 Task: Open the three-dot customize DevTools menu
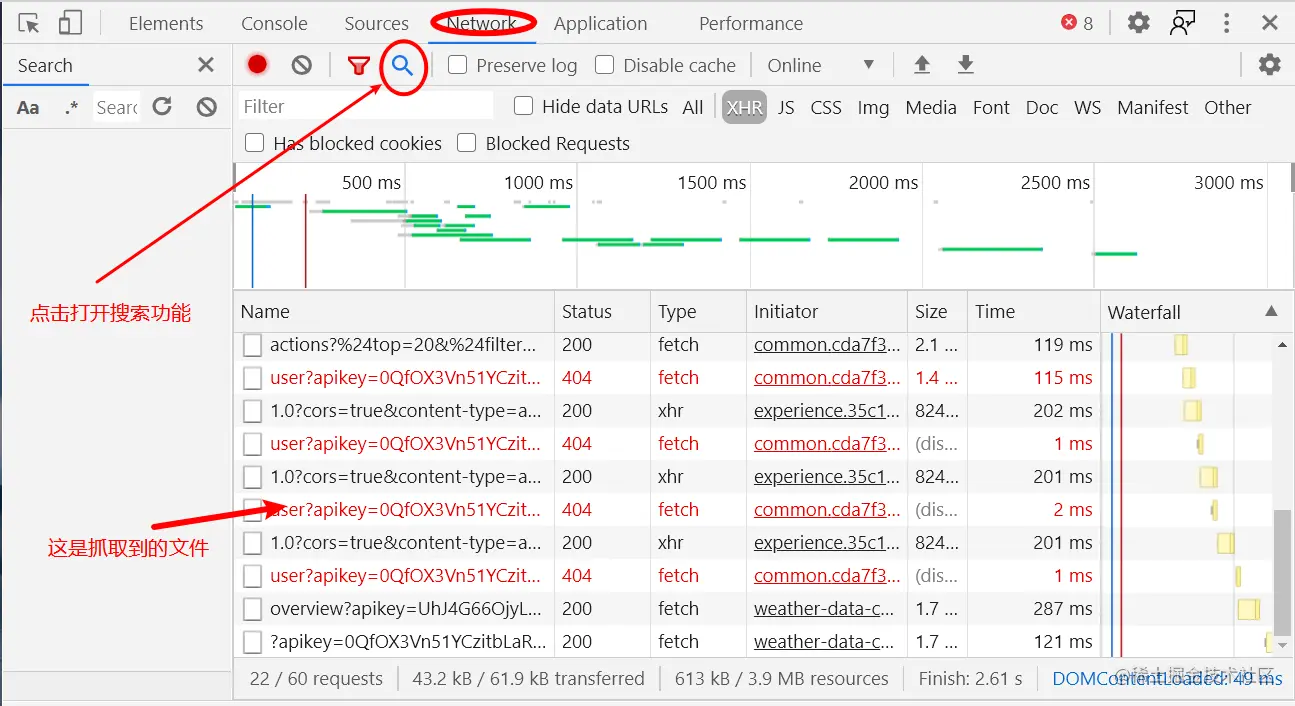coord(1226,23)
